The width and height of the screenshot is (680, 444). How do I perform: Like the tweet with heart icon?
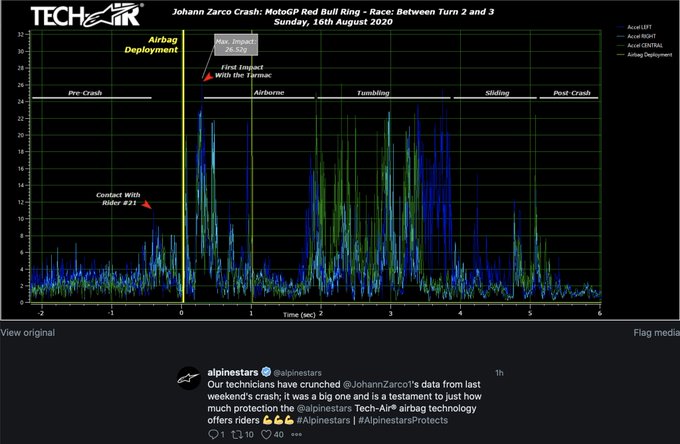pyautogui.click(x=266, y=434)
